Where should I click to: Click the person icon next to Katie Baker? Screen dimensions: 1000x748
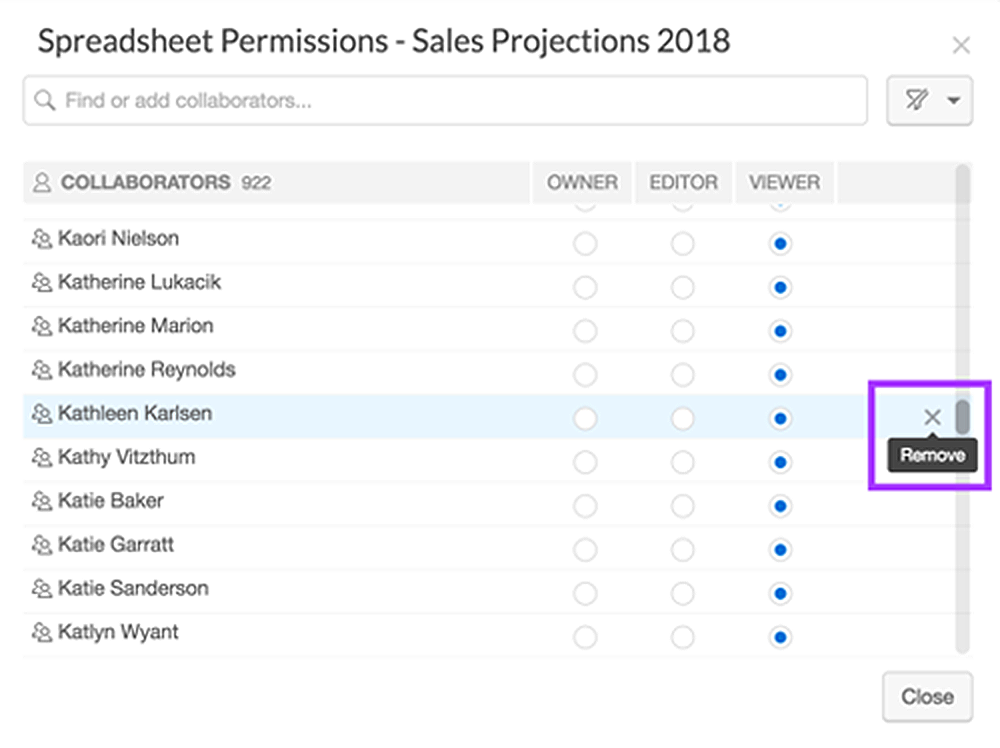click(x=41, y=501)
